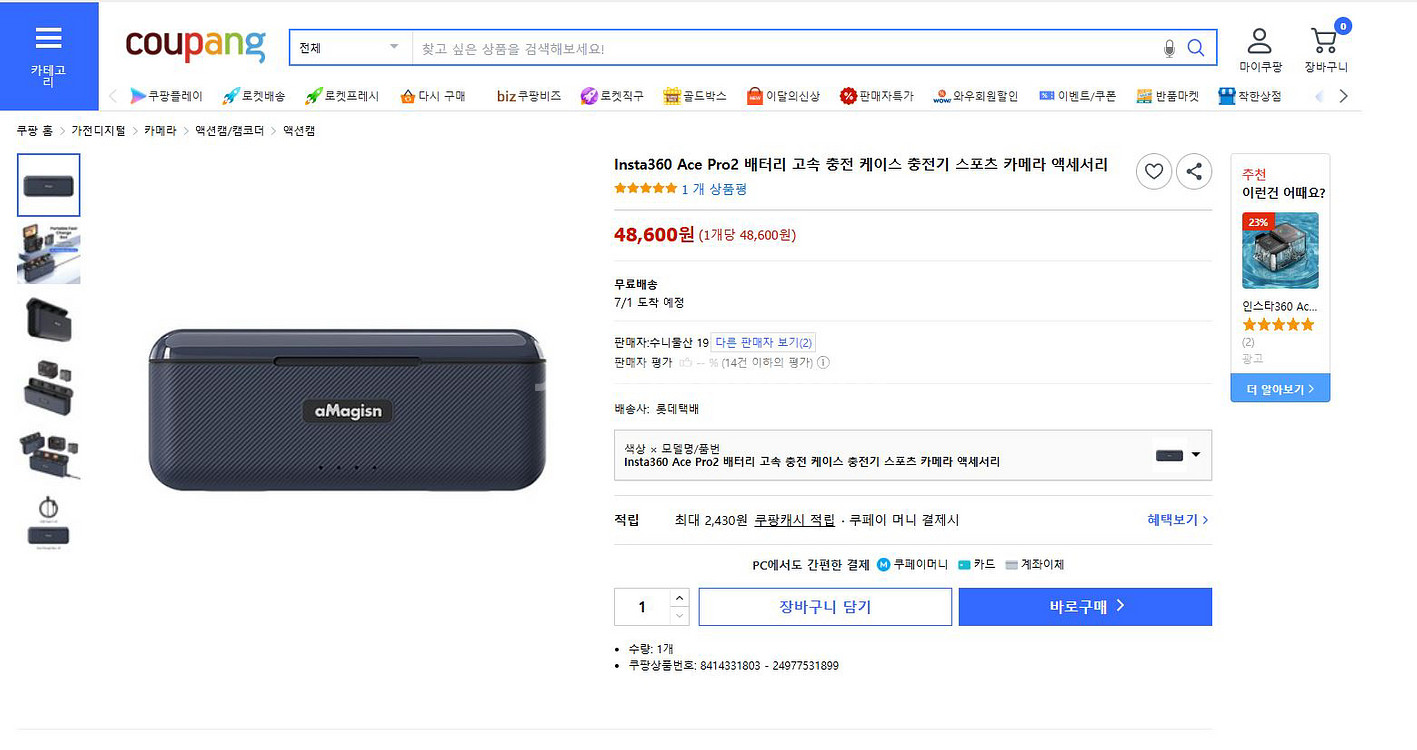The height and width of the screenshot is (750, 1417).
Task: Select the third thumbnail of open case
Action: click(x=49, y=320)
